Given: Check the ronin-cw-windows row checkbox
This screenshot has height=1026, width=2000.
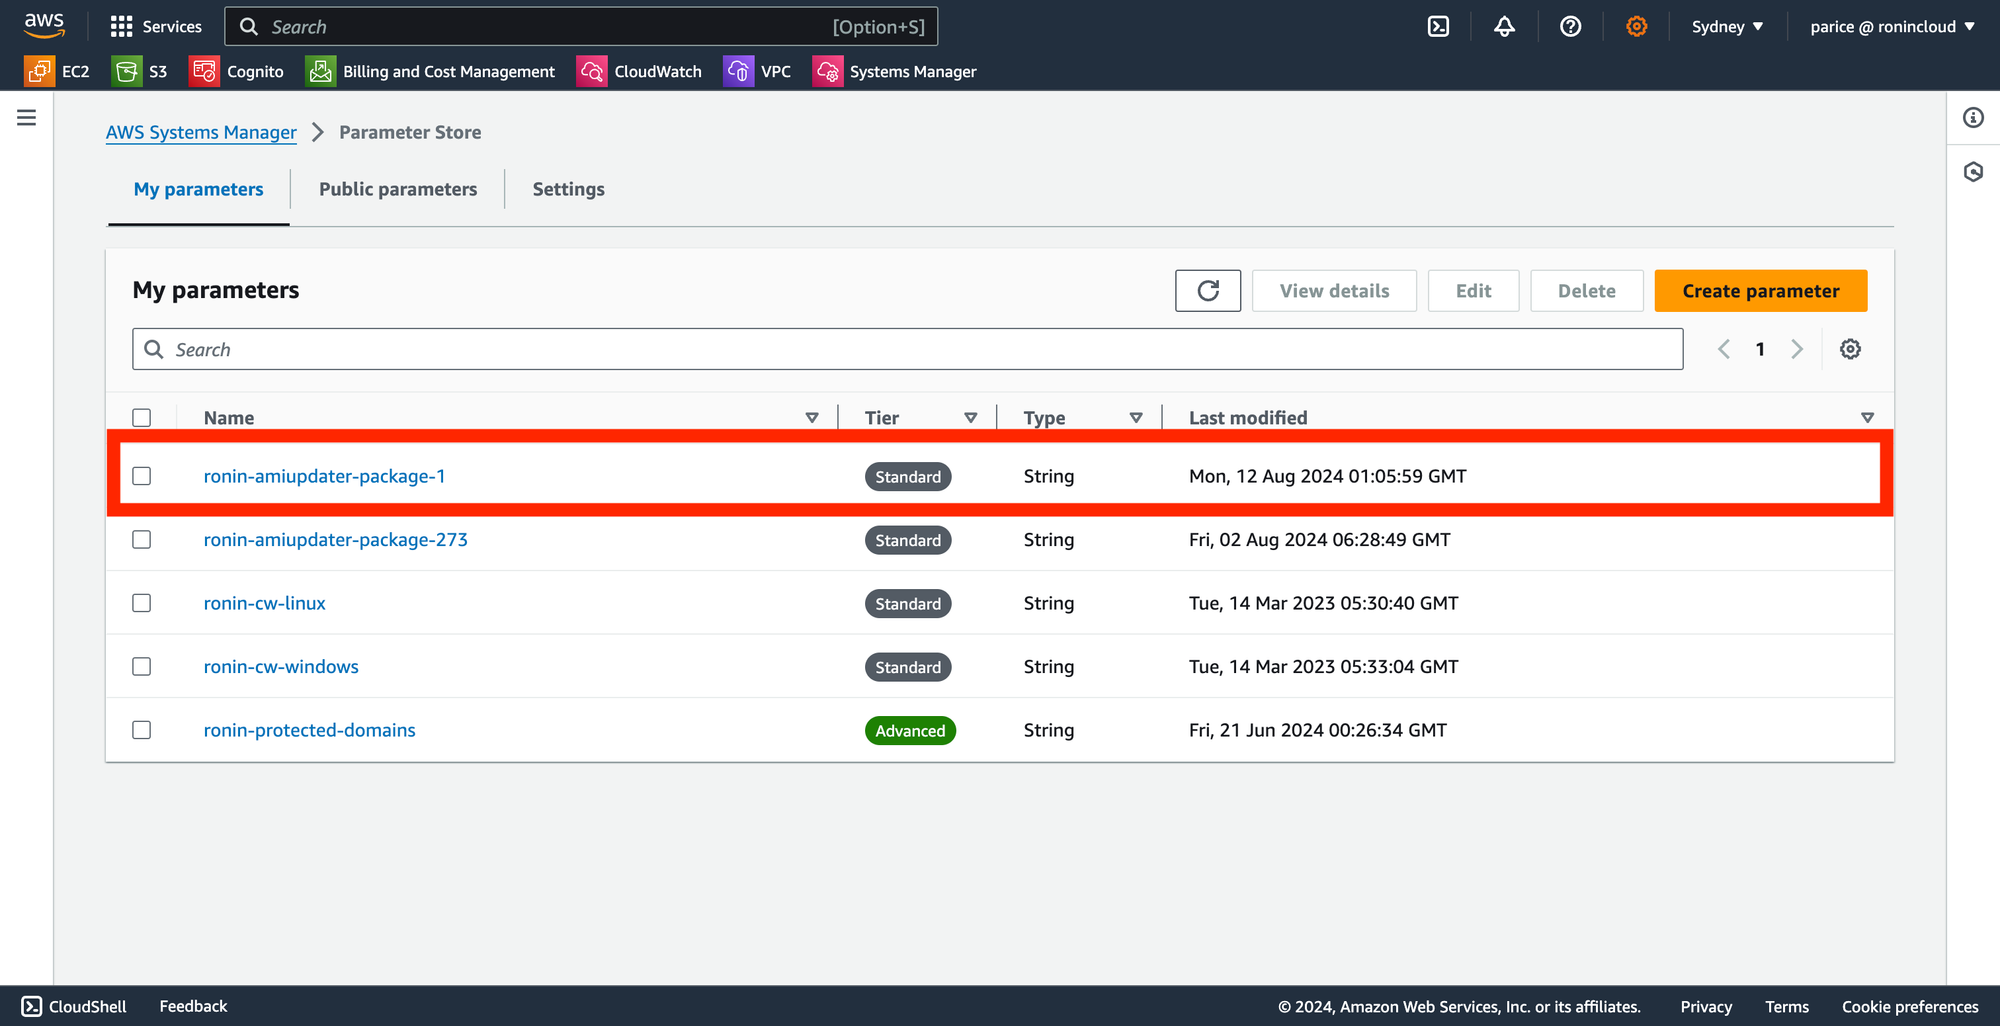Looking at the screenshot, I should click(x=142, y=667).
